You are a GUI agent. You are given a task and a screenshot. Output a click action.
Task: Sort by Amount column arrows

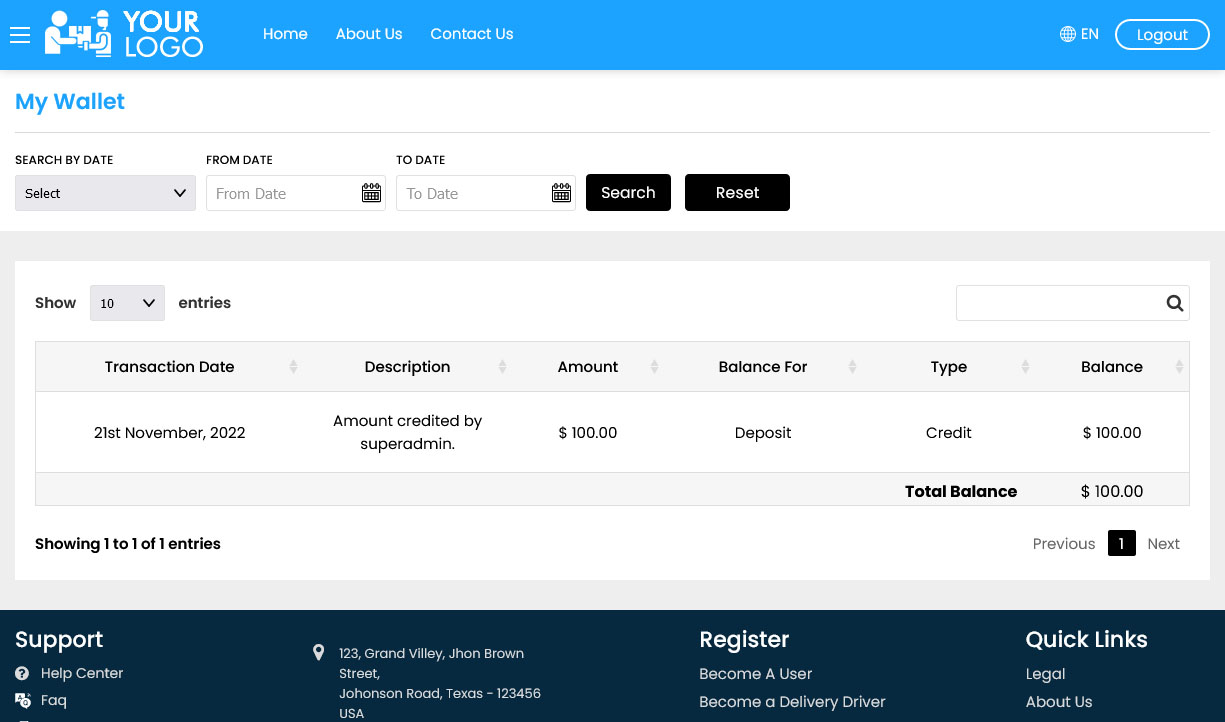654,367
